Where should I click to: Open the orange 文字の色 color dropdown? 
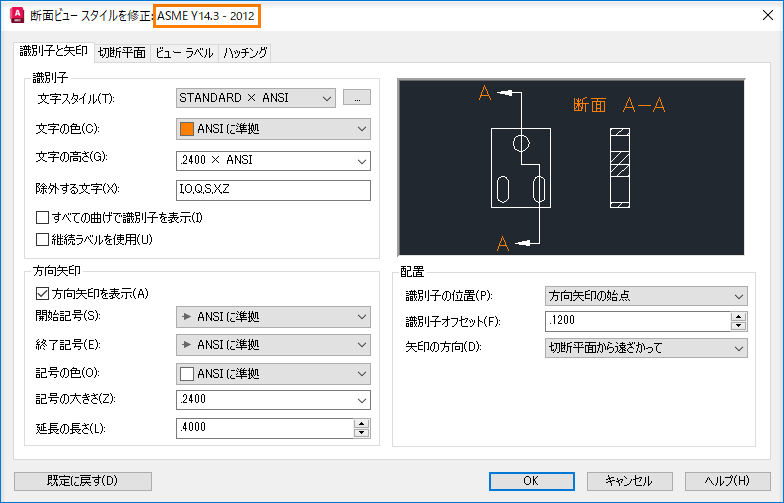click(x=273, y=129)
